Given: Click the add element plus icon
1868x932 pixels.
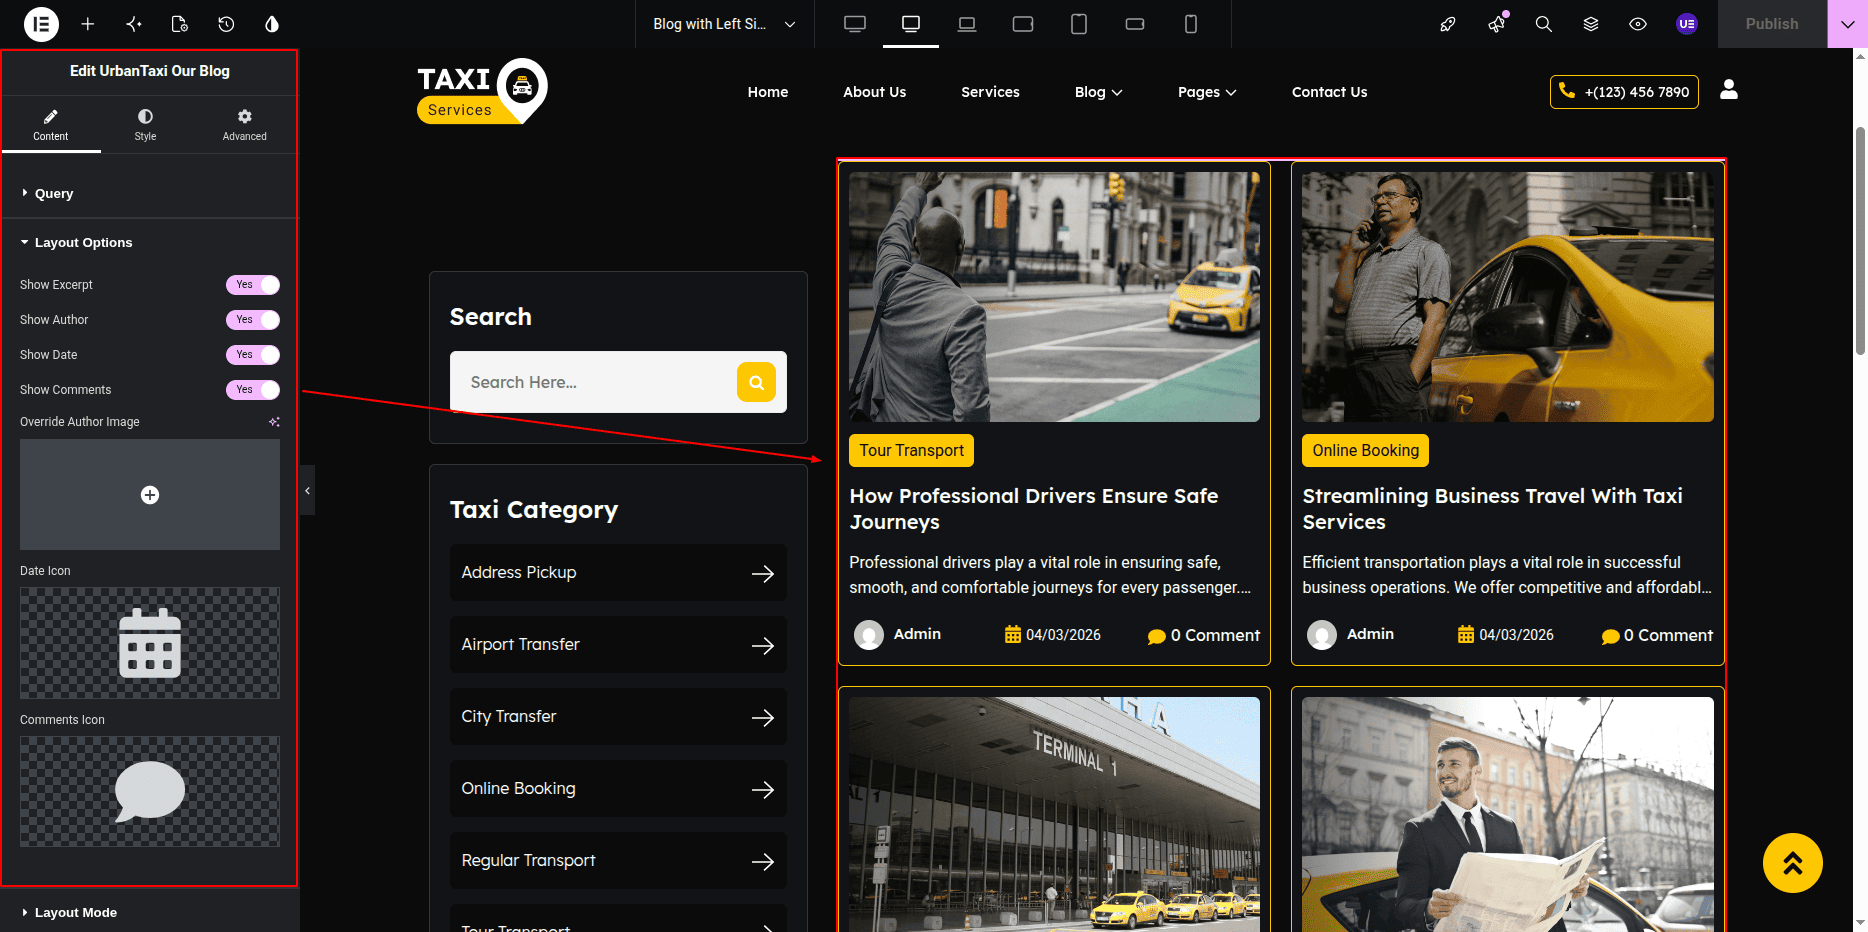Looking at the screenshot, I should (88, 24).
